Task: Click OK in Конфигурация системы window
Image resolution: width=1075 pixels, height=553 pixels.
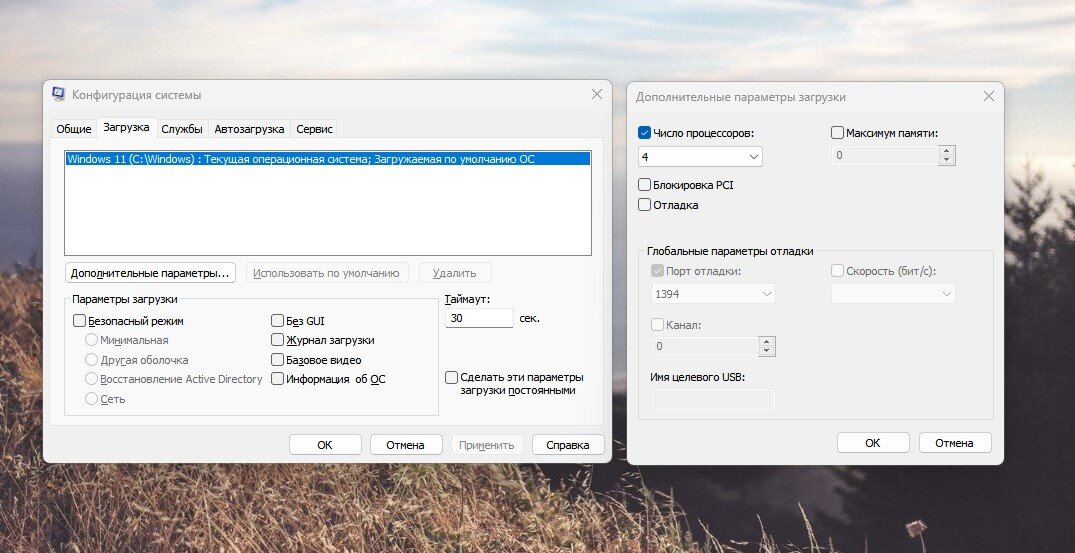Action: 325,445
